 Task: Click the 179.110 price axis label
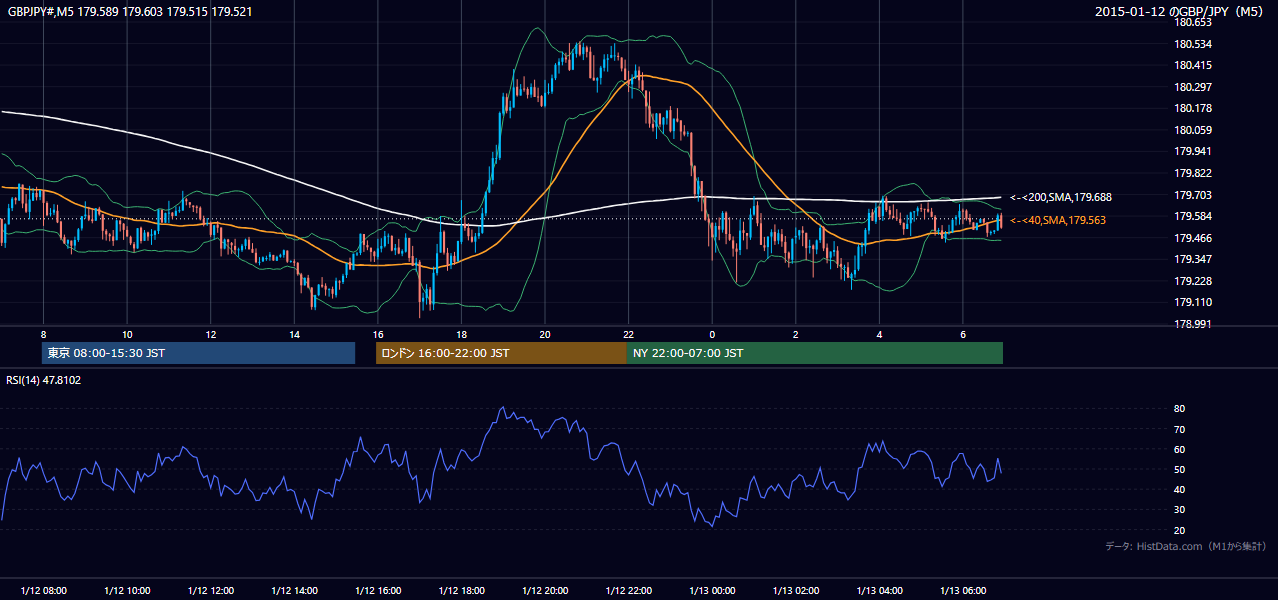coord(1194,302)
